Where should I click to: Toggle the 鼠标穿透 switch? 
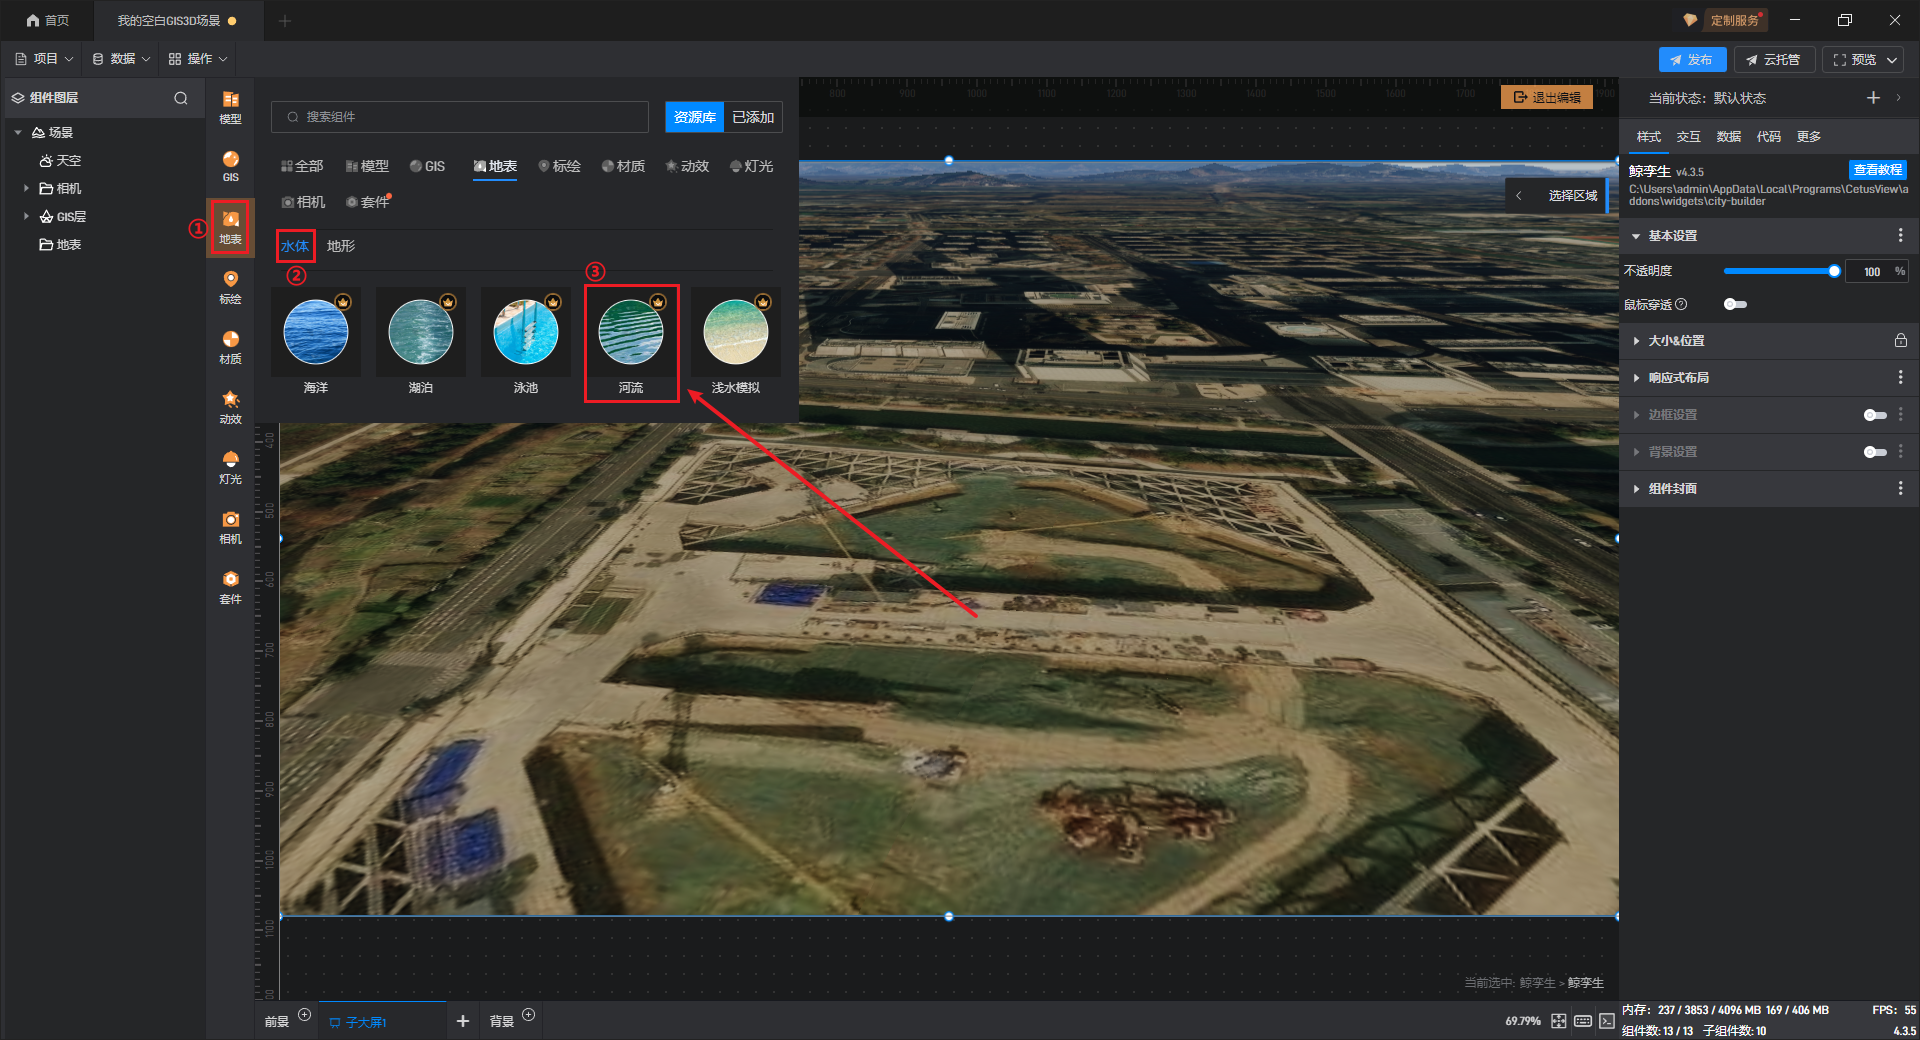tap(1735, 304)
